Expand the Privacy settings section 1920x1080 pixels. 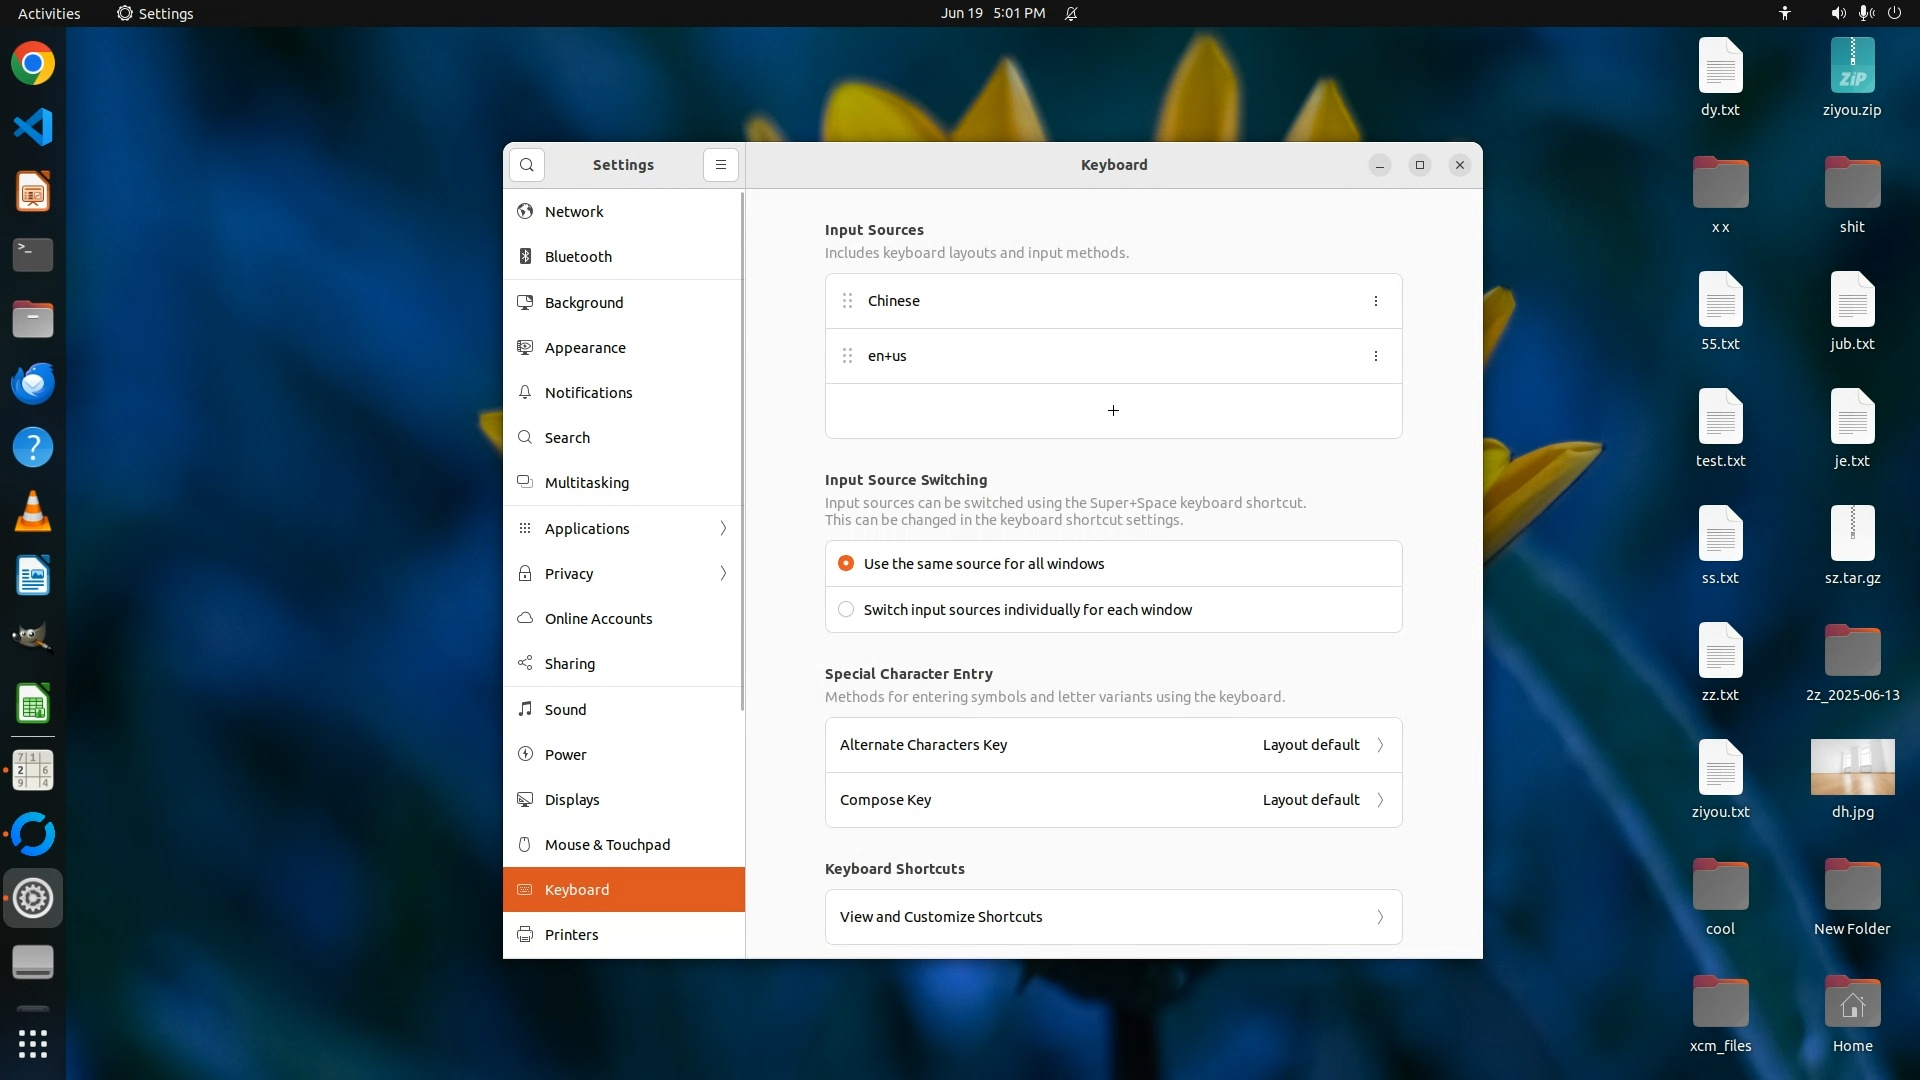coord(623,574)
